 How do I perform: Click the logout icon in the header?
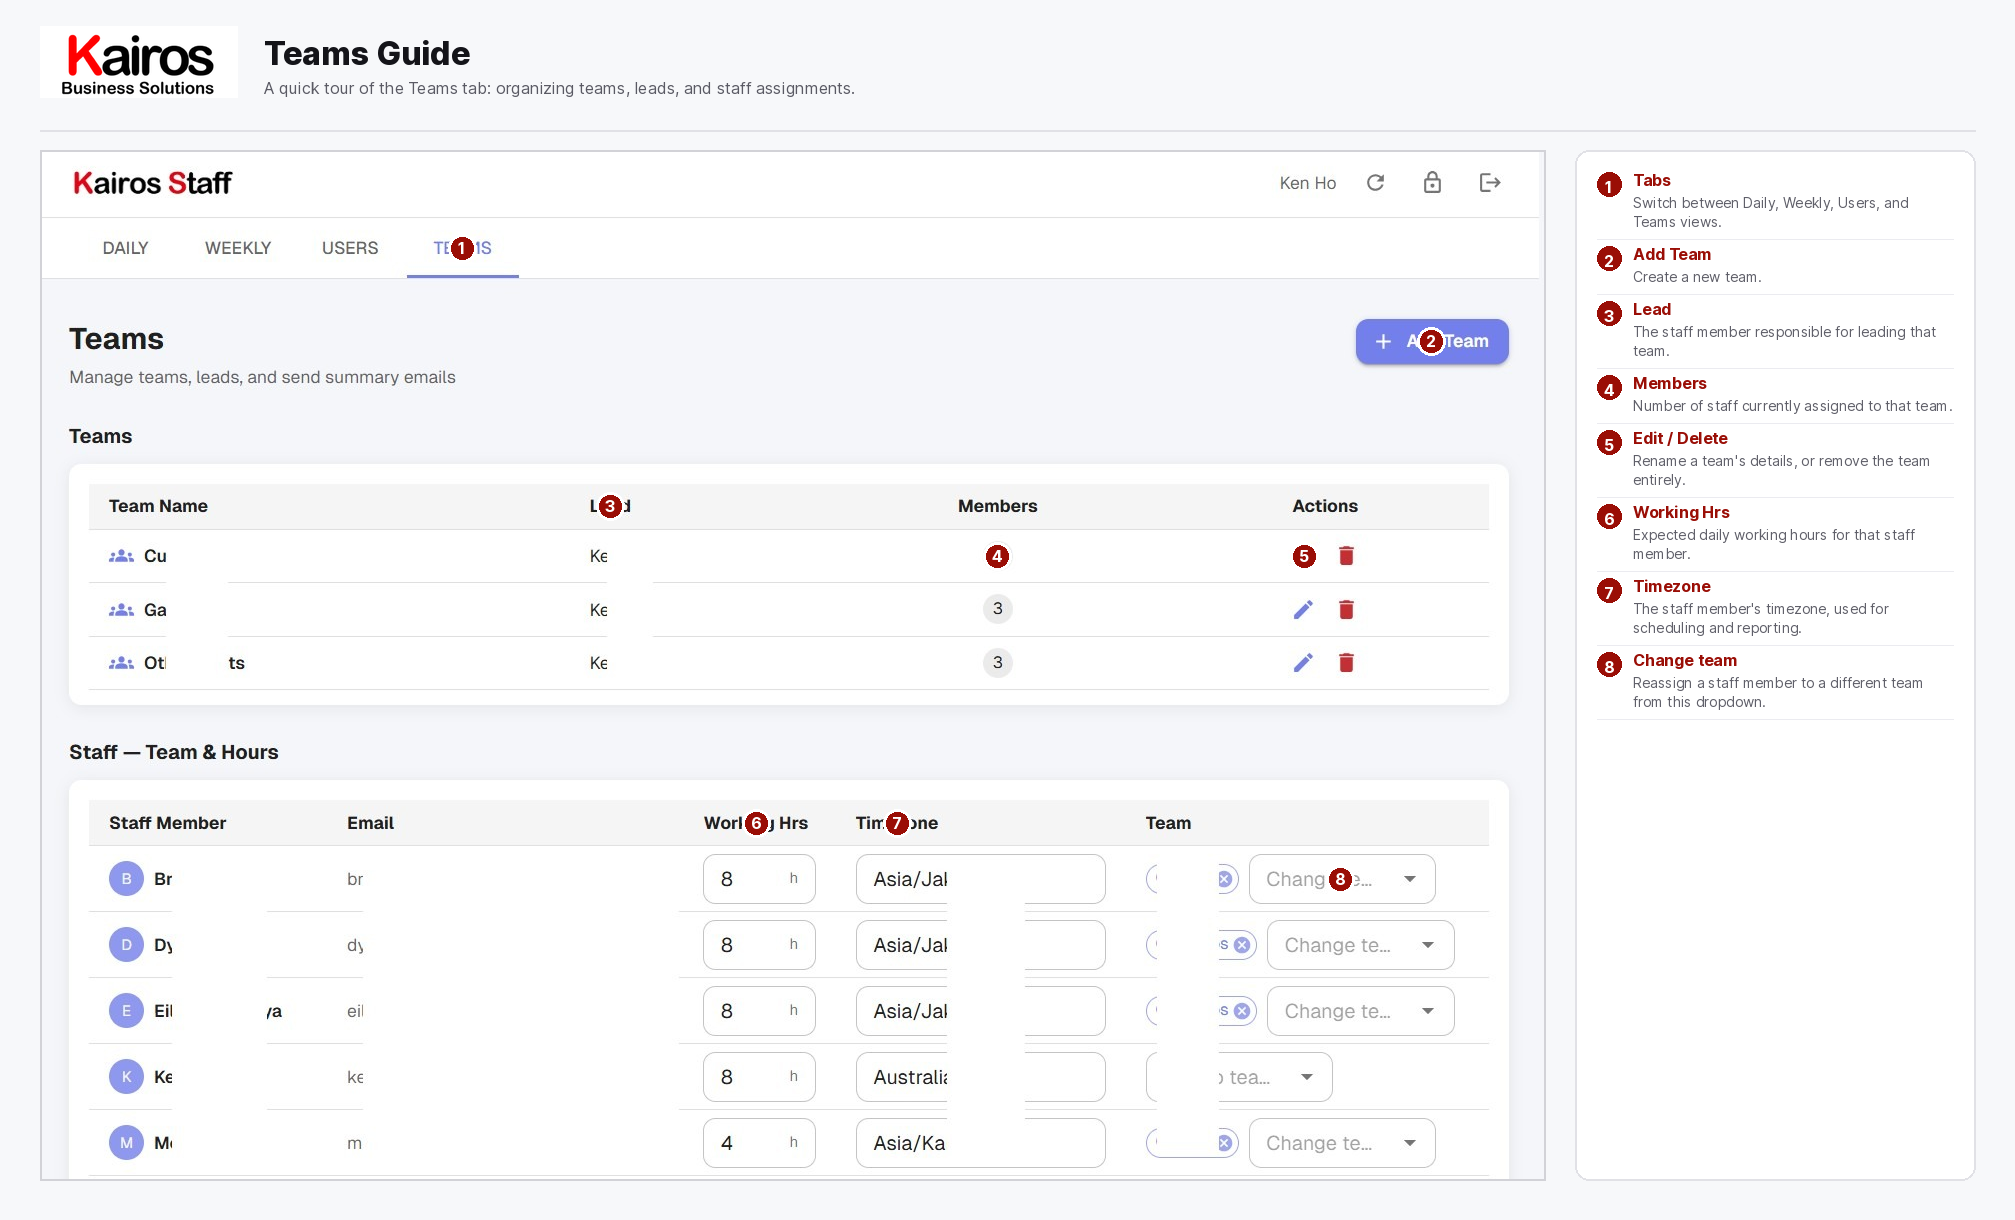click(x=1490, y=182)
